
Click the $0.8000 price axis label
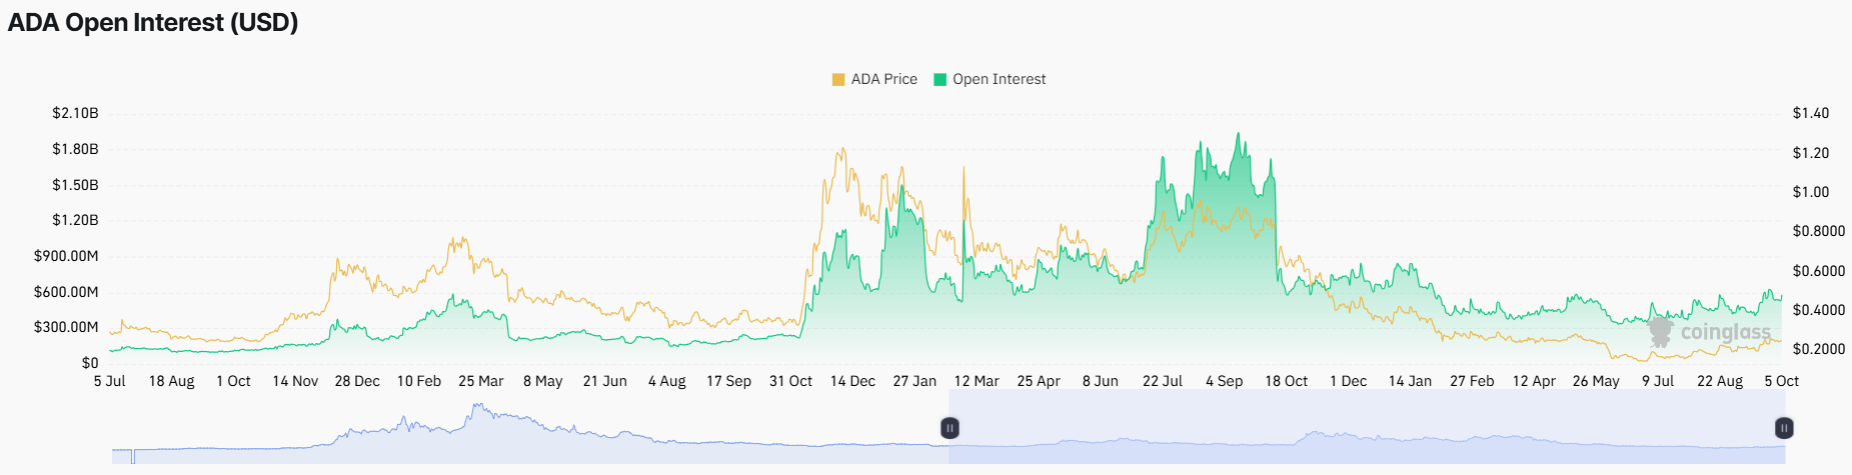1819,231
